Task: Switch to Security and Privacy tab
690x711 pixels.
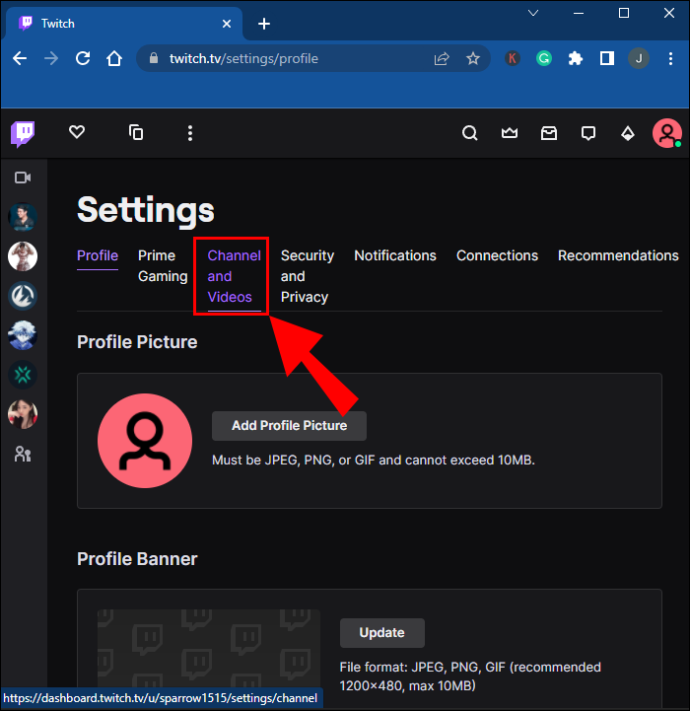Action: tap(307, 276)
